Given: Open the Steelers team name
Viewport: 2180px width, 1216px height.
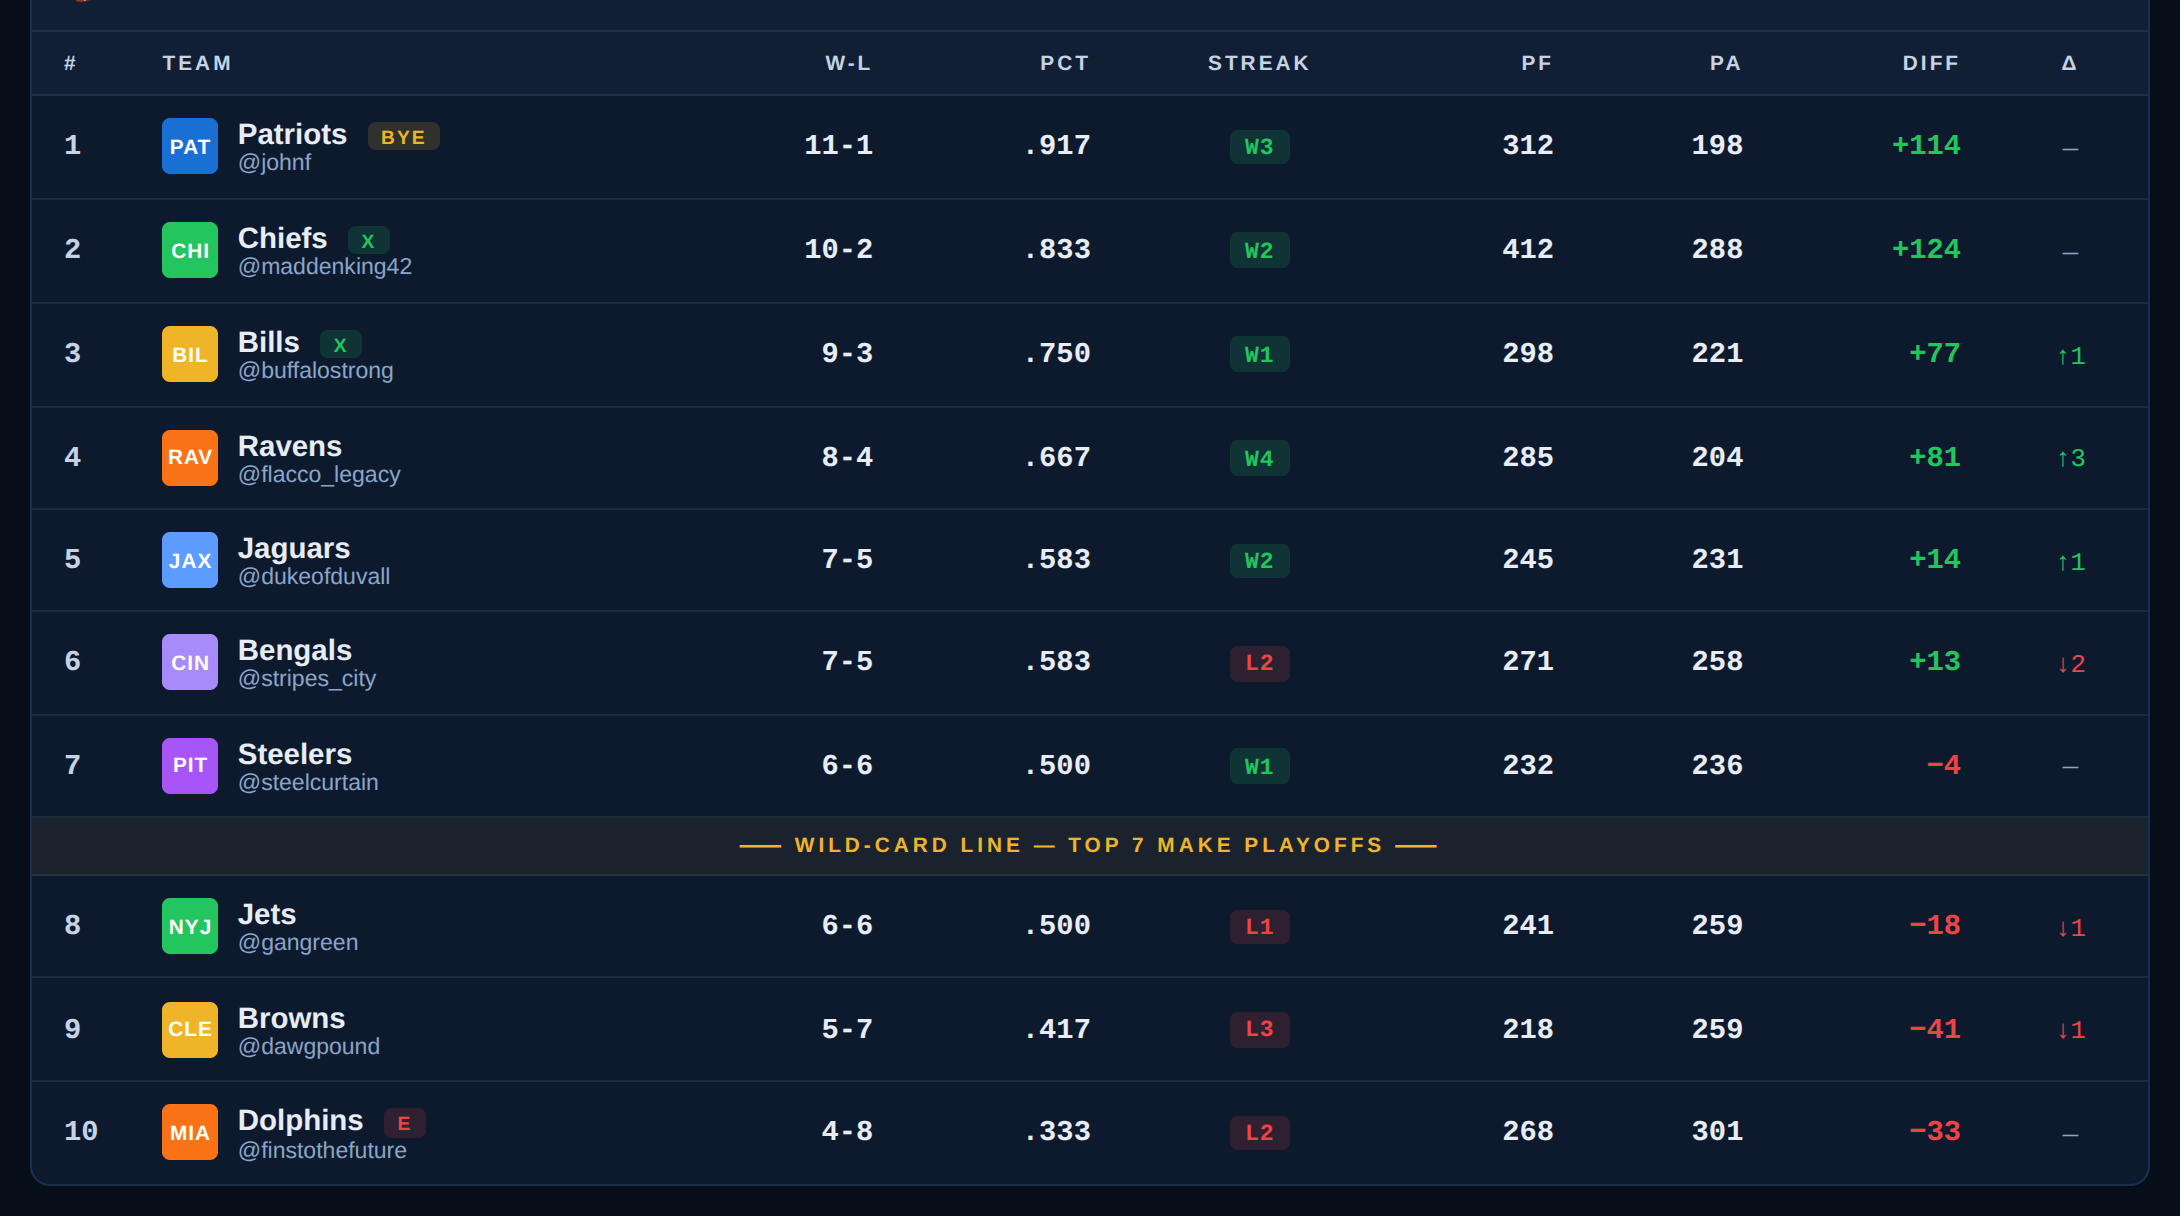Looking at the screenshot, I should pos(295,754).
